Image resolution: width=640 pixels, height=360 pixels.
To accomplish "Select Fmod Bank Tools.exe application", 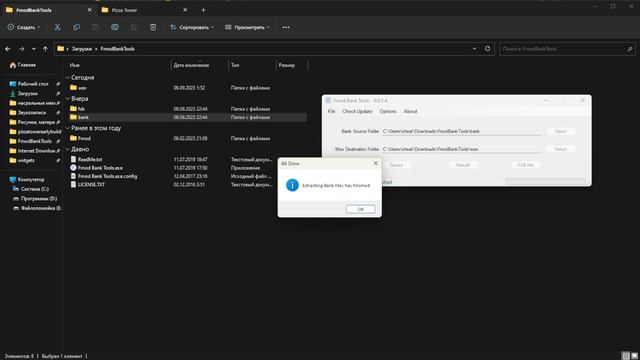I will pyautogui.click(x=100, y=168).
